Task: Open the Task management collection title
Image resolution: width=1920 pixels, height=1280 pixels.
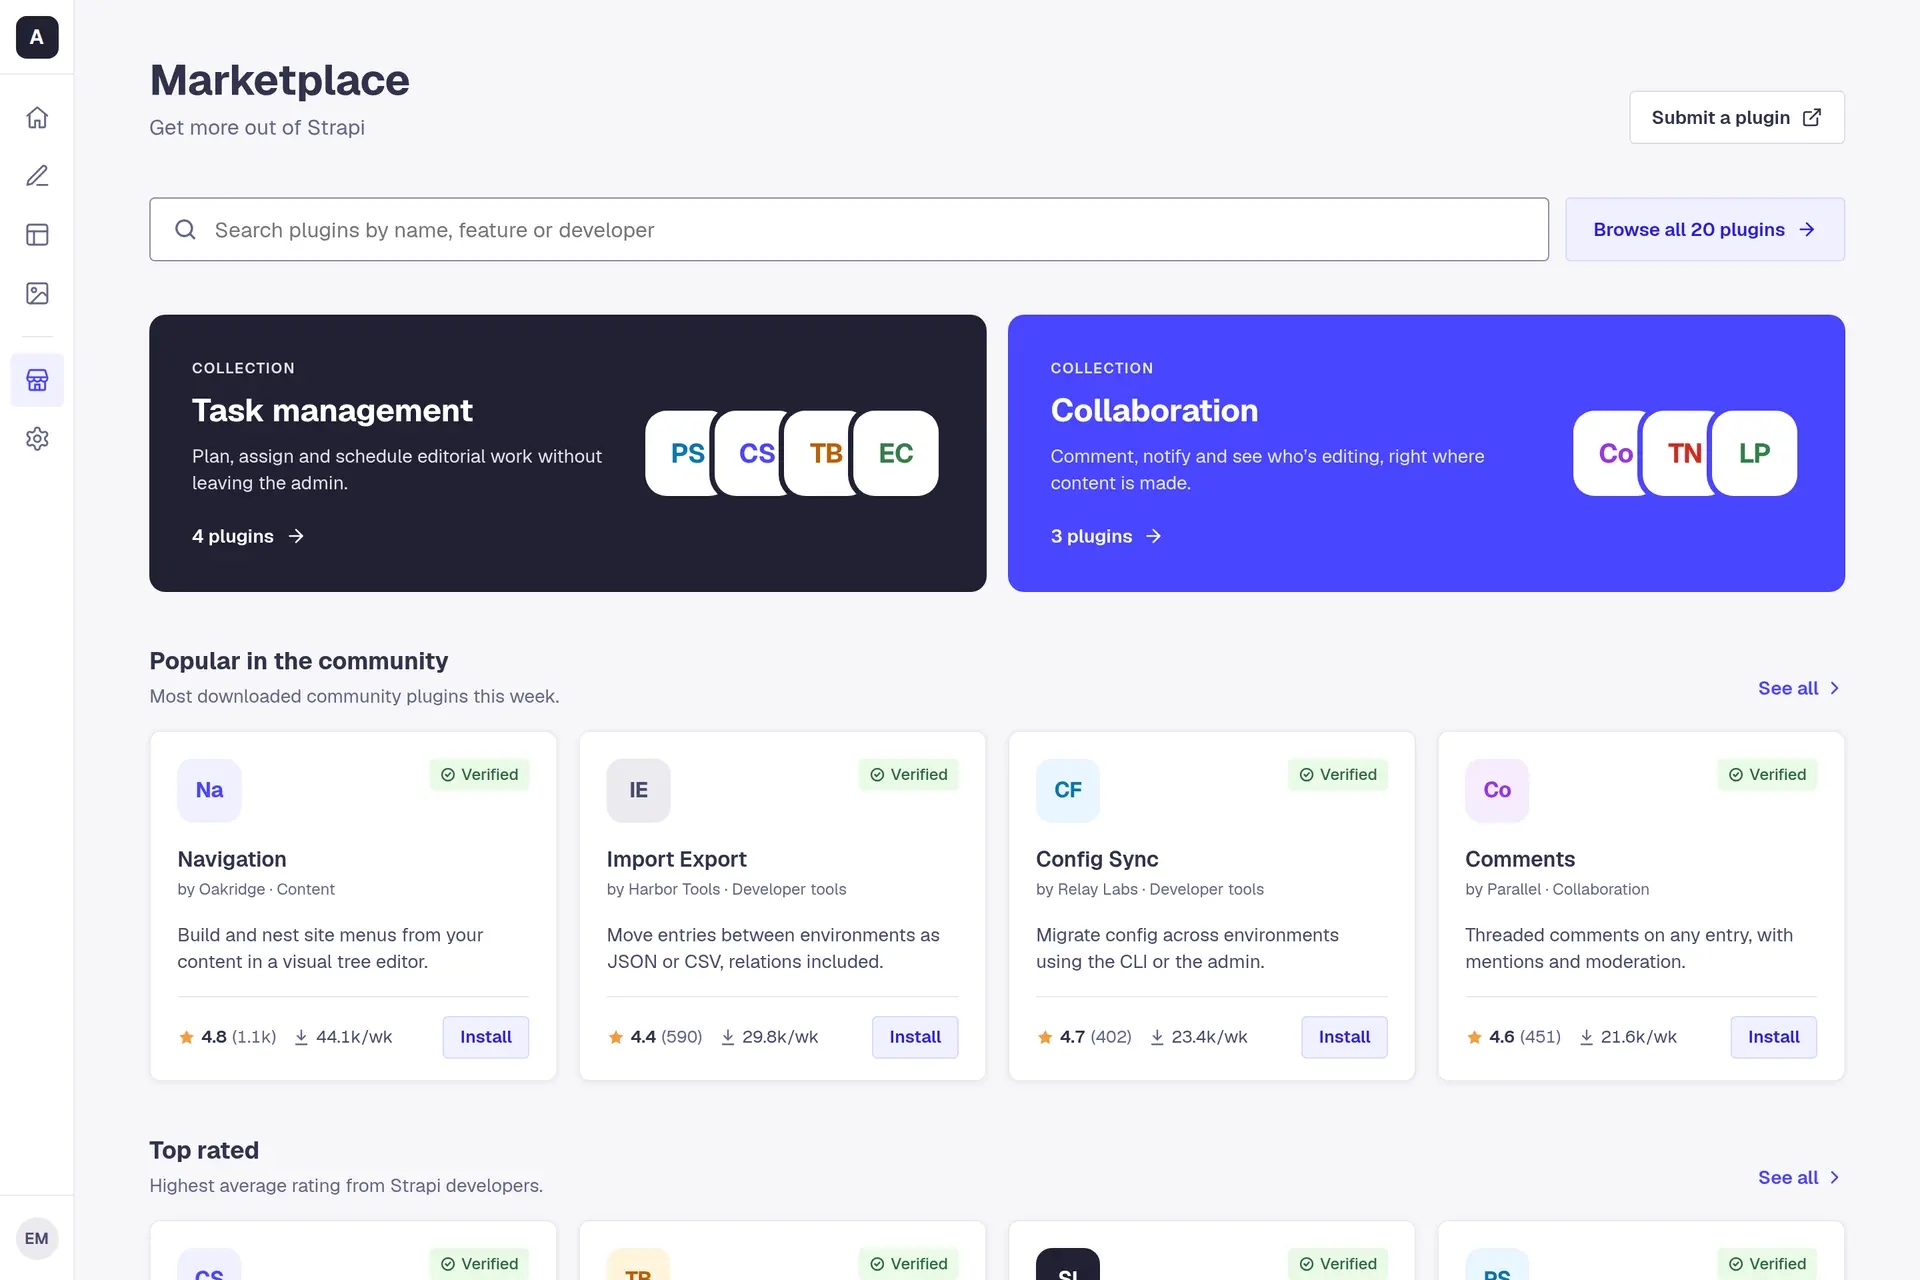Action: click(x=332, y=410)
